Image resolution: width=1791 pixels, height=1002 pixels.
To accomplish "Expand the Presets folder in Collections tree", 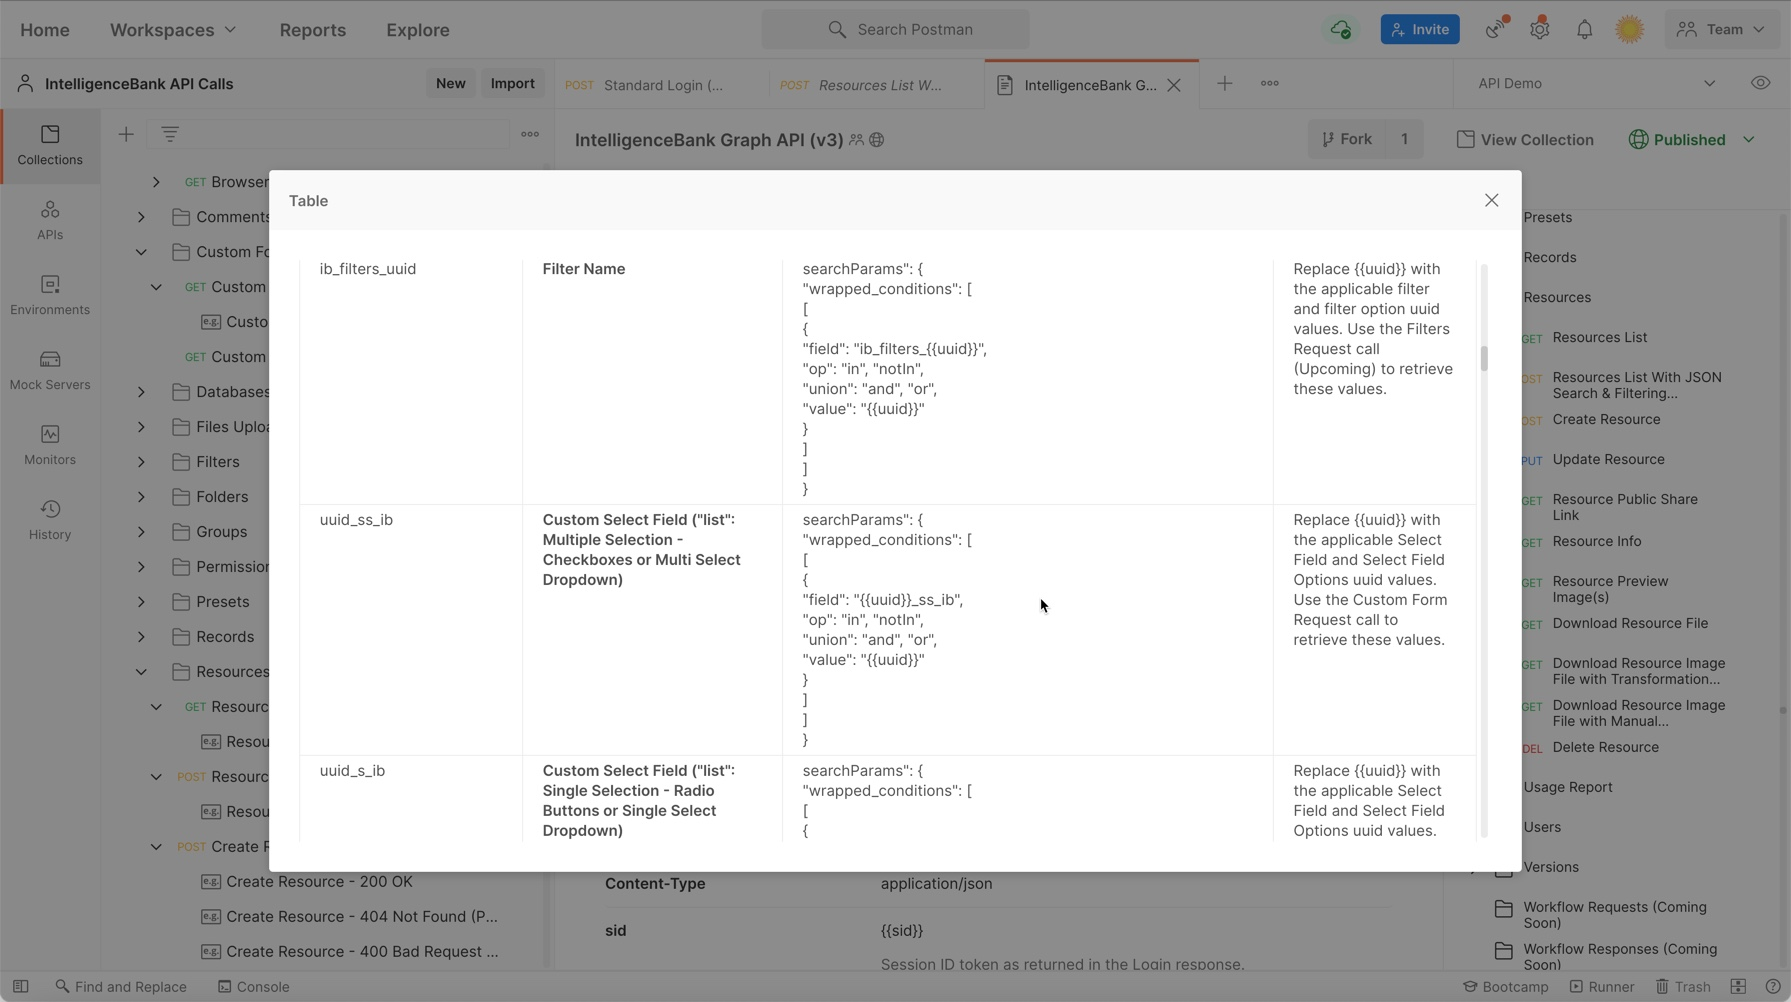I will tap(141, 602).
